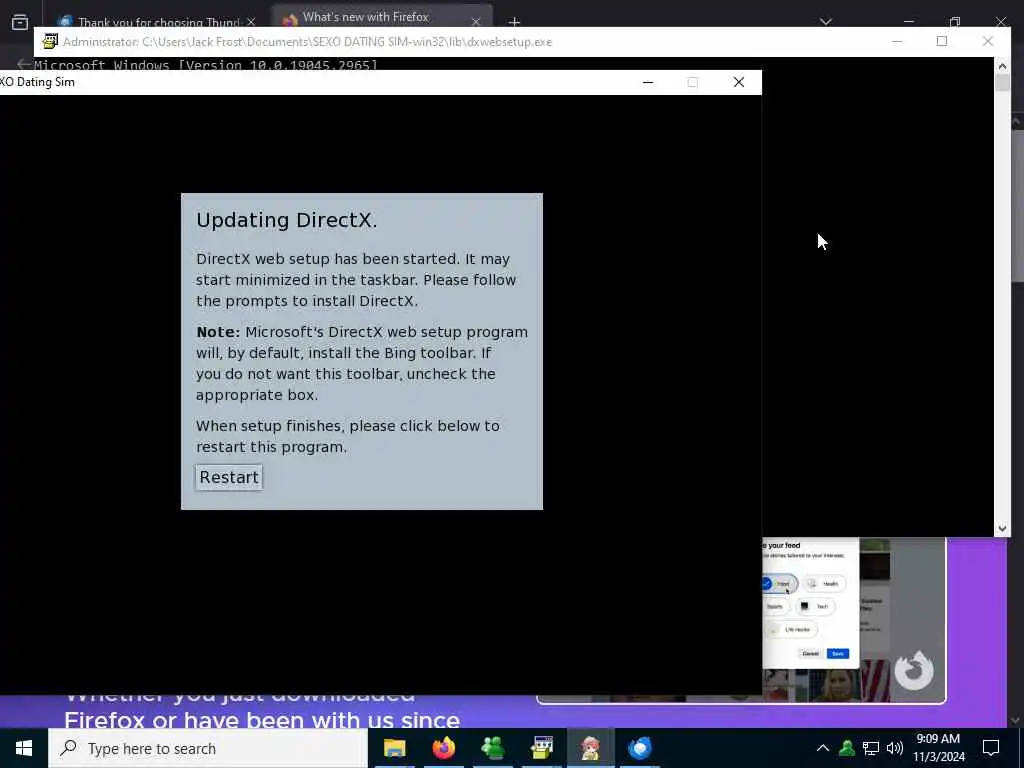Minimize the Administrator dxwebsetup.exe console window
Screen dimensions: 1024x768
897,41
